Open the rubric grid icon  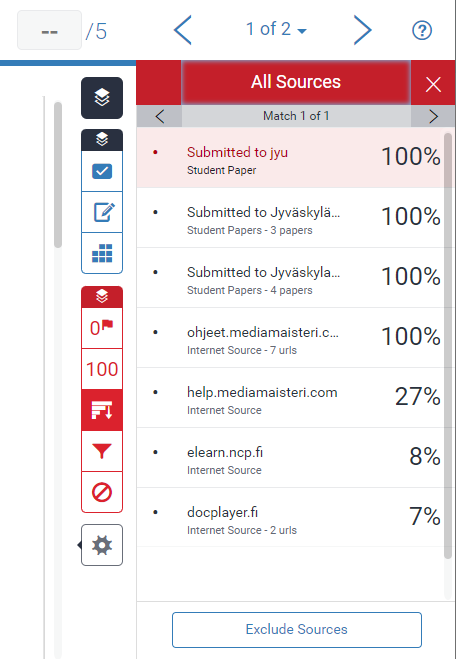(102, 253)
